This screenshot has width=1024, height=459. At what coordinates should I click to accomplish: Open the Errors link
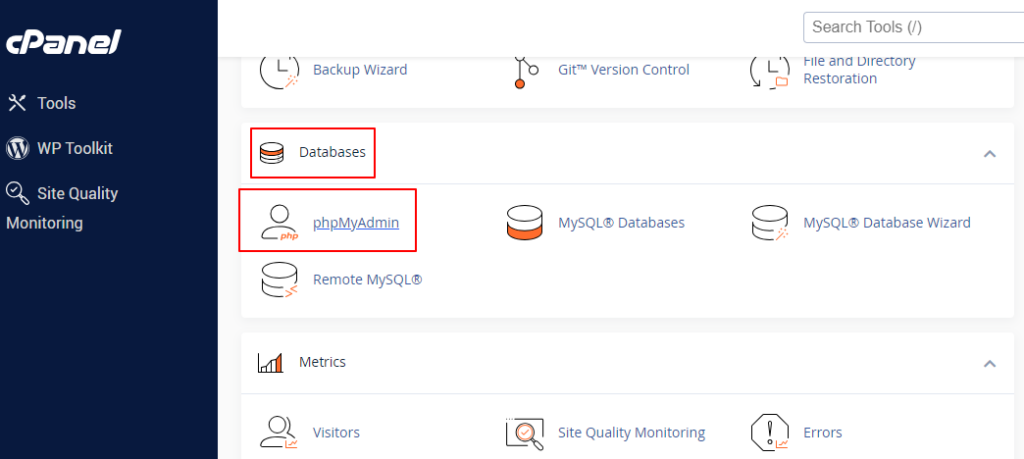click(x=822, y=432)
